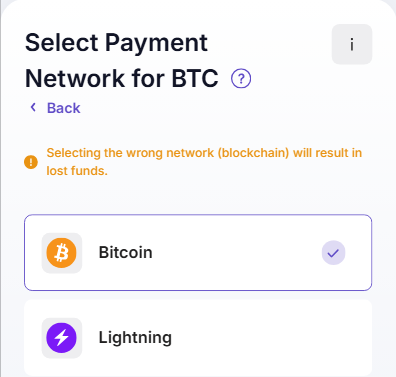Click the question mark help icon
Viewport: 396px width, 377px height.
[241, 79]
